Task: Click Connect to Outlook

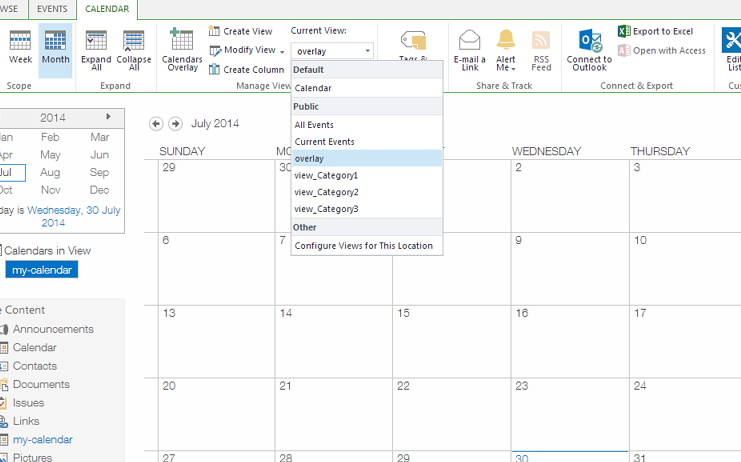Action: point(589,50)
